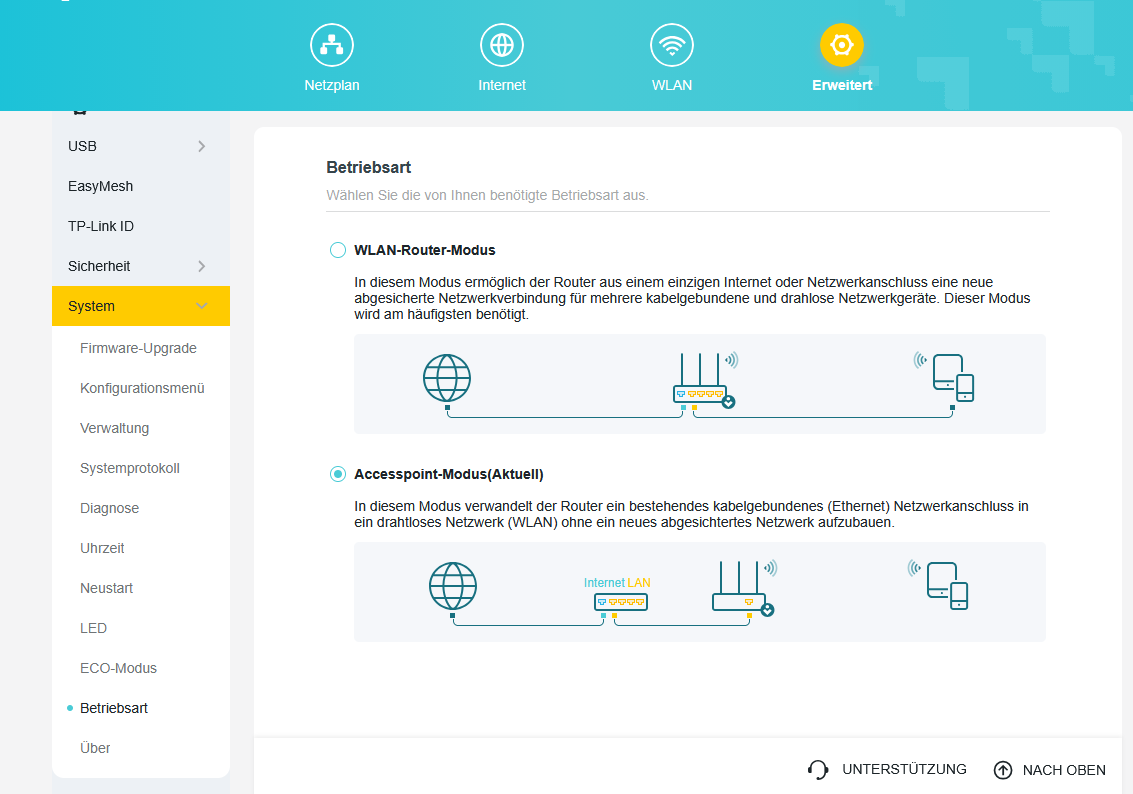Open Firmware-Upgrade submenu item
1133x794 pixels.
point(138,348)
